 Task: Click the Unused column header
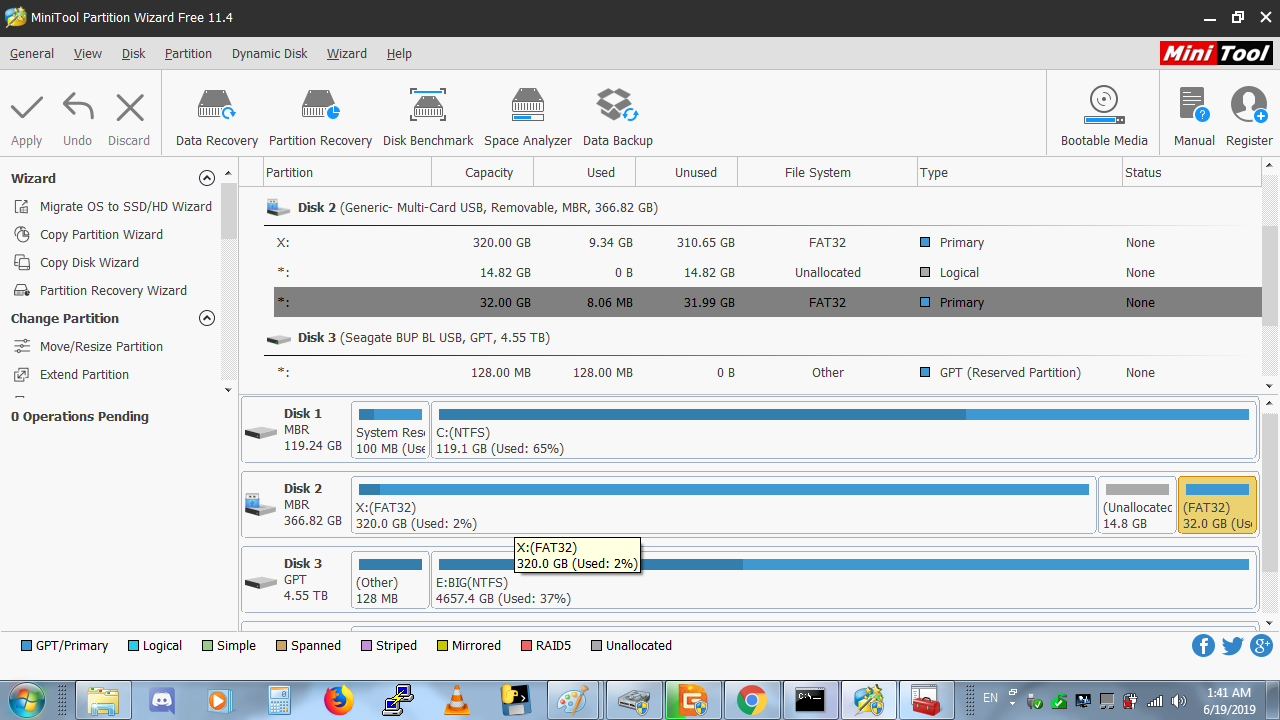687,172
